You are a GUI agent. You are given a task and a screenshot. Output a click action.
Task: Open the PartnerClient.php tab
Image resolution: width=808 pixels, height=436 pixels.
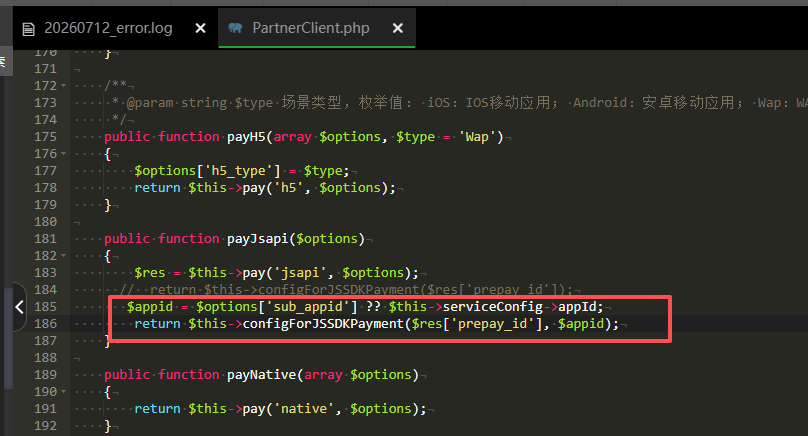click(x=311, y=28)
